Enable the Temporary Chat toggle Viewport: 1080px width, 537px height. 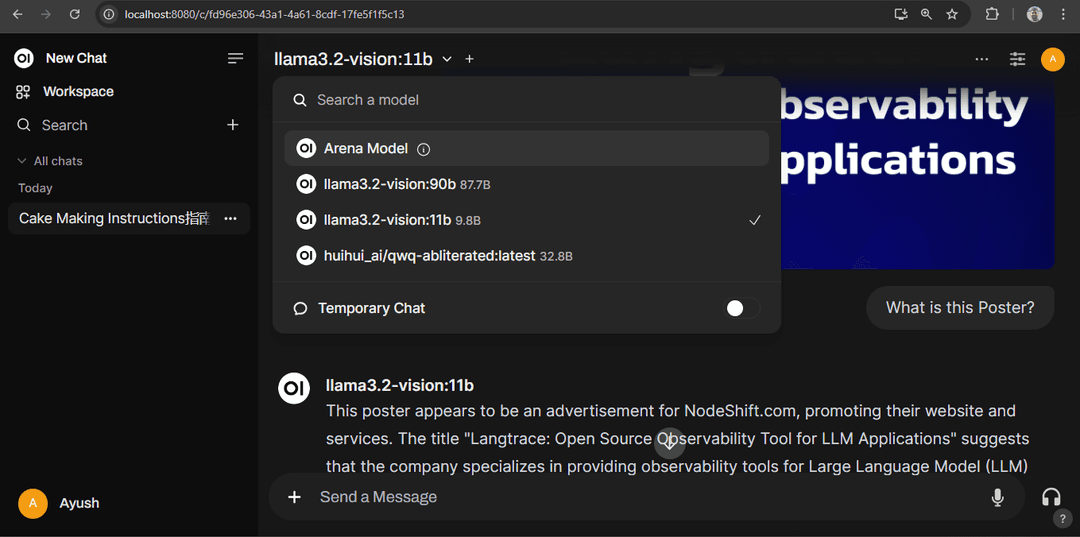[742, 308]
